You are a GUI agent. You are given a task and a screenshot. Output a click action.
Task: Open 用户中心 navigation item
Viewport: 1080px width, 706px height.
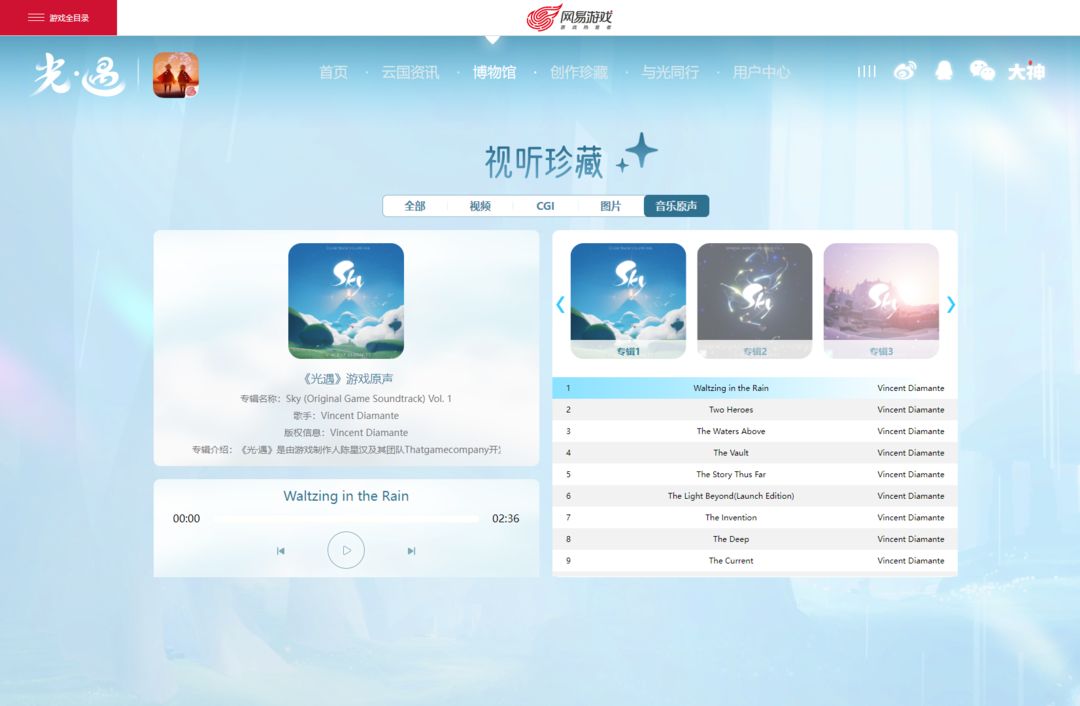(761, 72)
